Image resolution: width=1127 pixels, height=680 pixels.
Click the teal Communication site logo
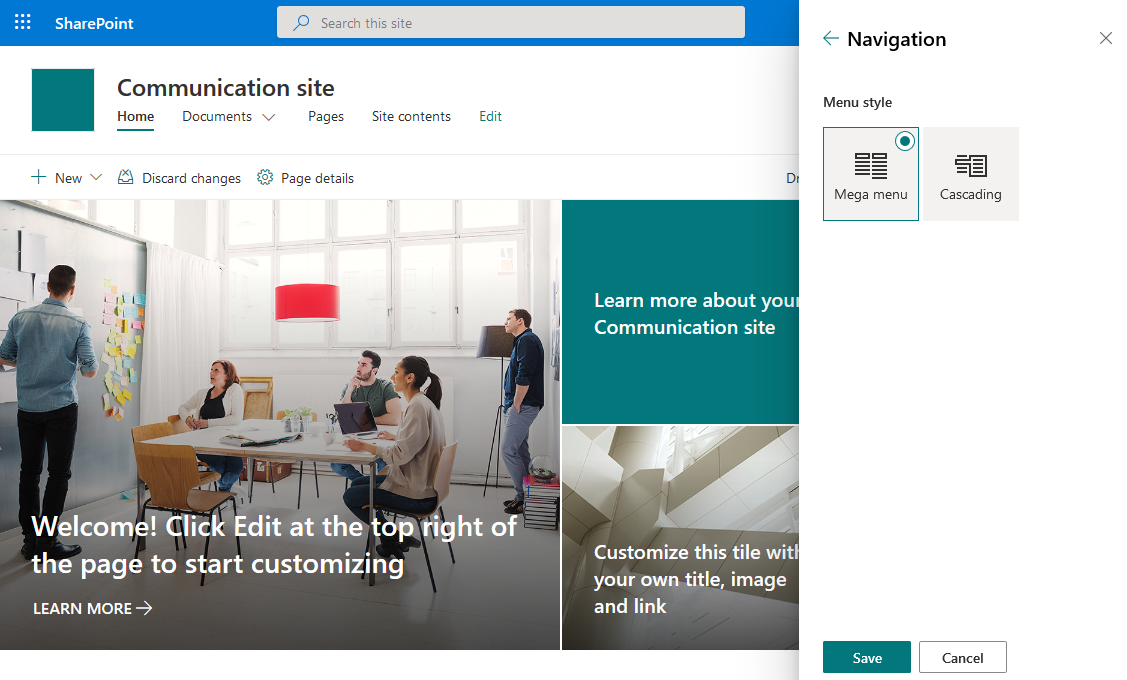(62, 99)
